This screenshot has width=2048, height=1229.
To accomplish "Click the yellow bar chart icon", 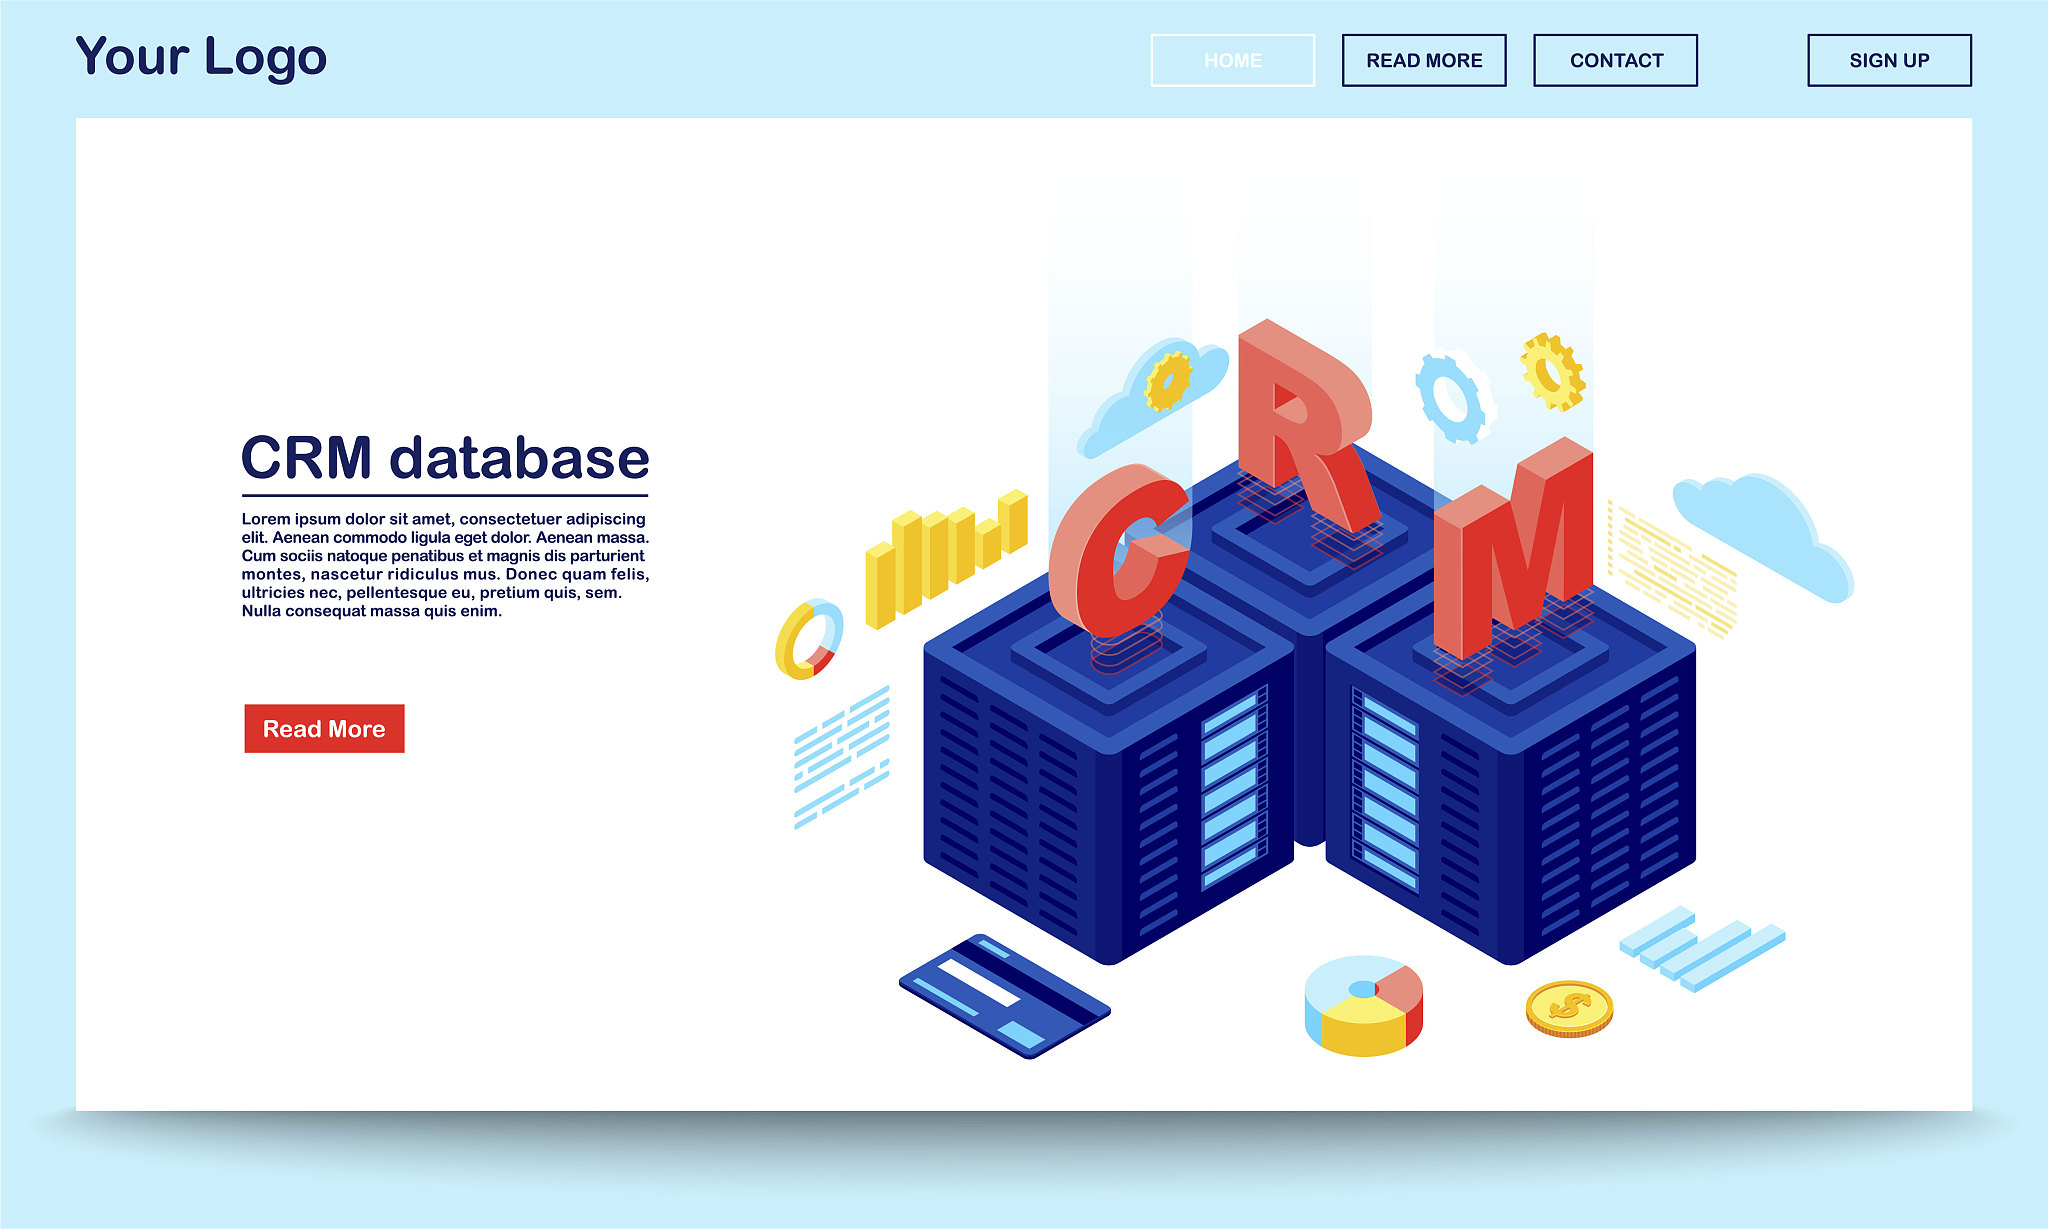I will pos(945,558).
